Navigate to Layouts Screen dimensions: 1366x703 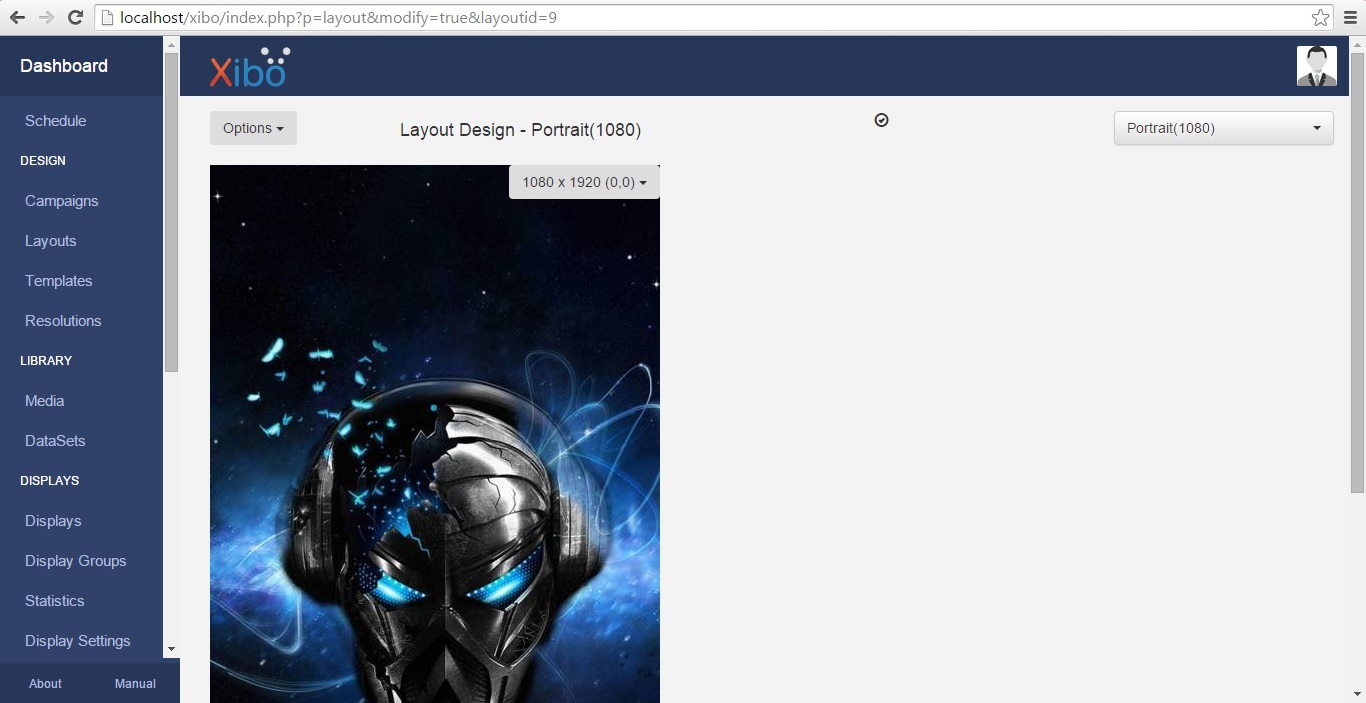pos(50,241)
